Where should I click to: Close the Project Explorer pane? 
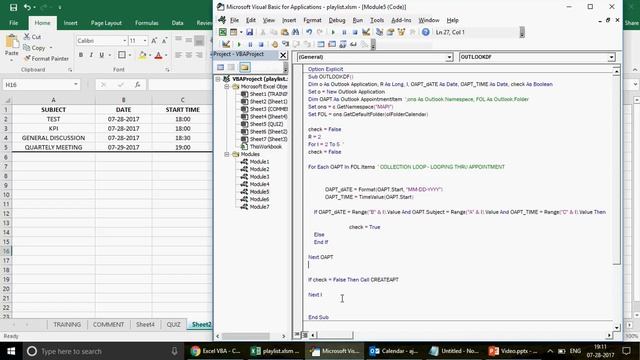283,55
